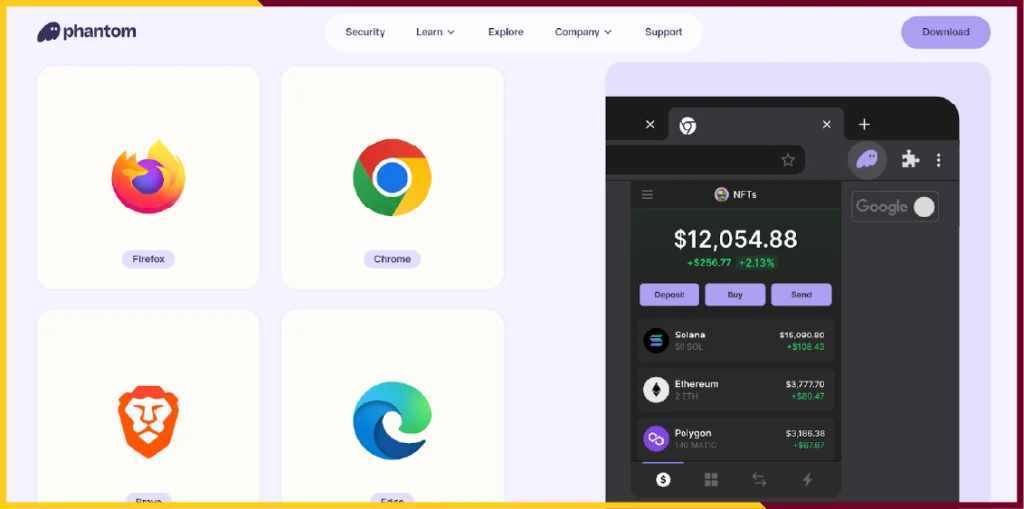Click the Polygon token icon

(656, 438)
